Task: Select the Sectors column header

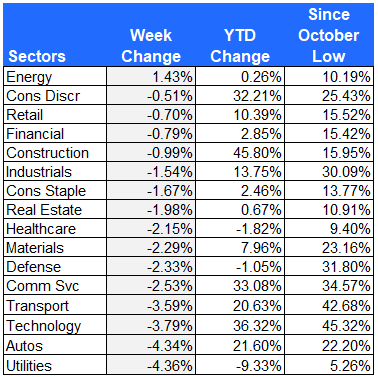Action: click(37, 56)
